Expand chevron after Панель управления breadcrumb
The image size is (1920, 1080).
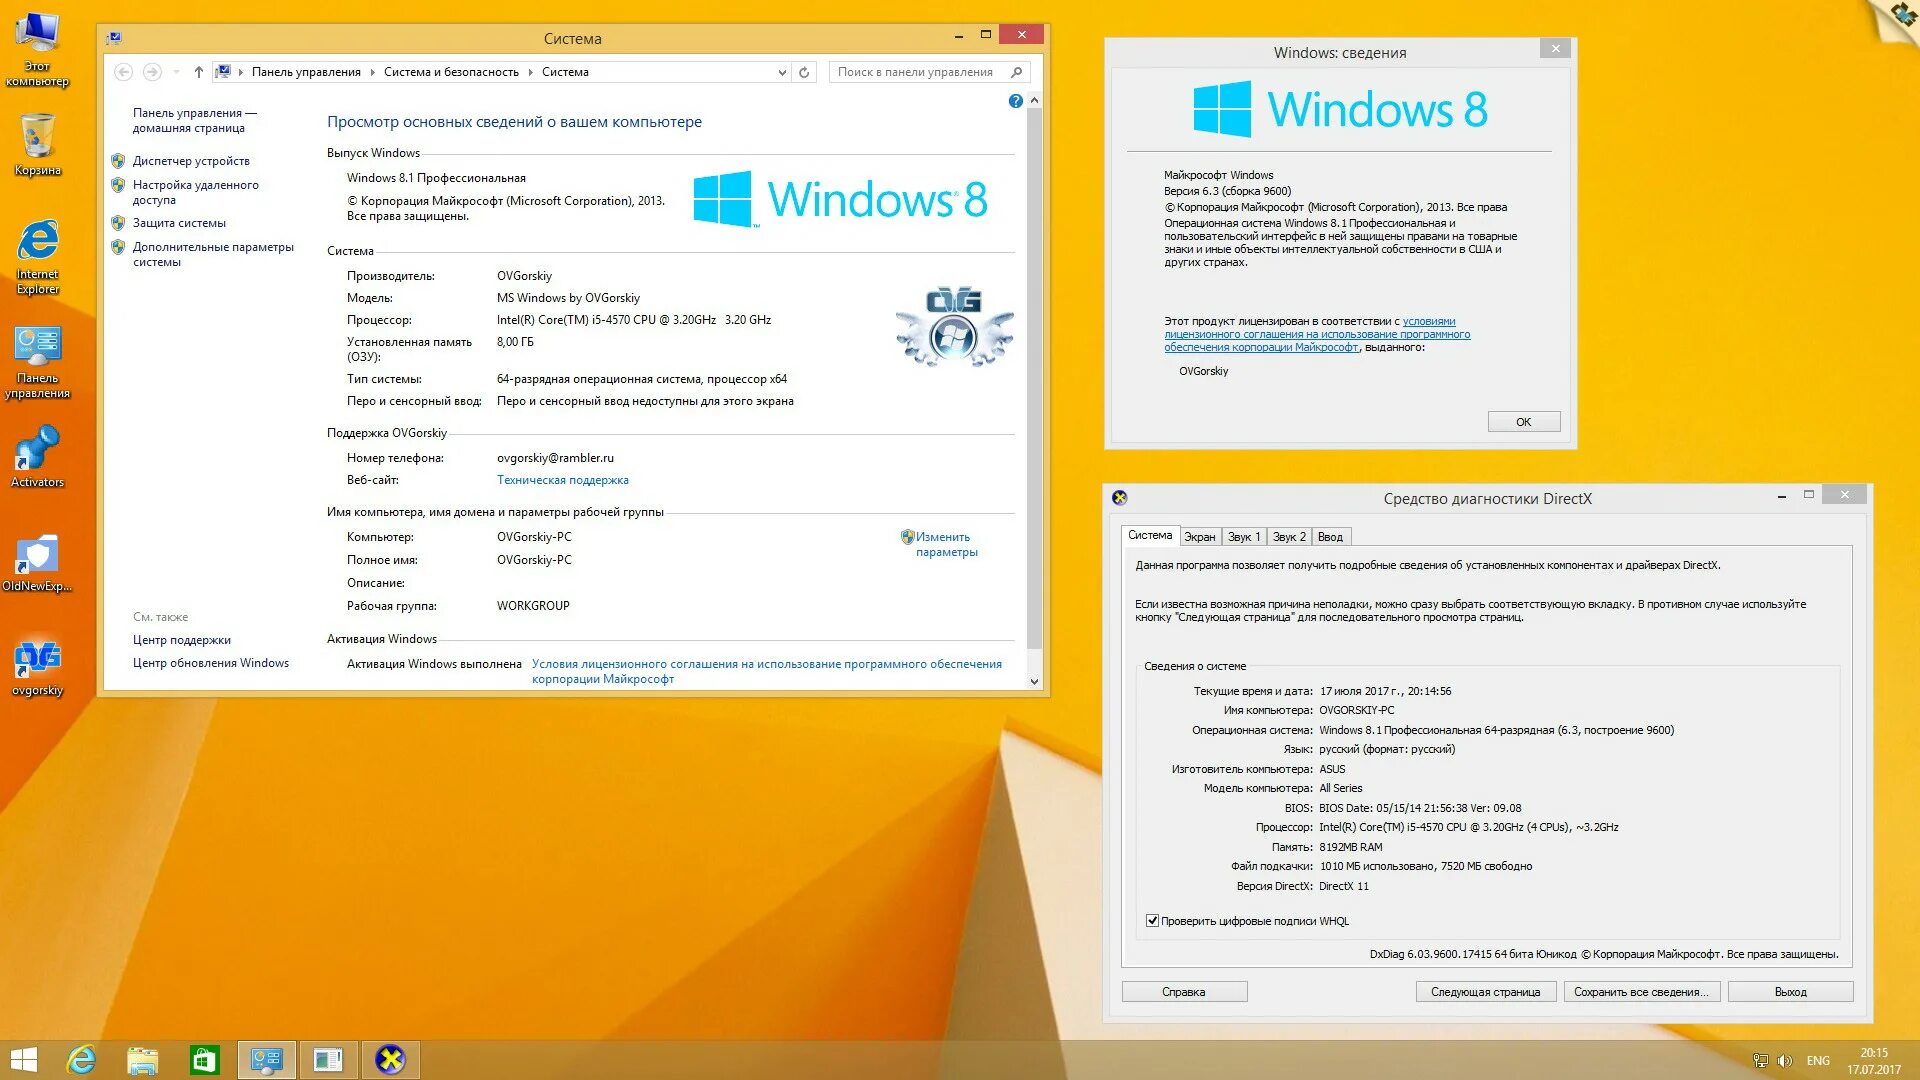[x=372, y=72]
